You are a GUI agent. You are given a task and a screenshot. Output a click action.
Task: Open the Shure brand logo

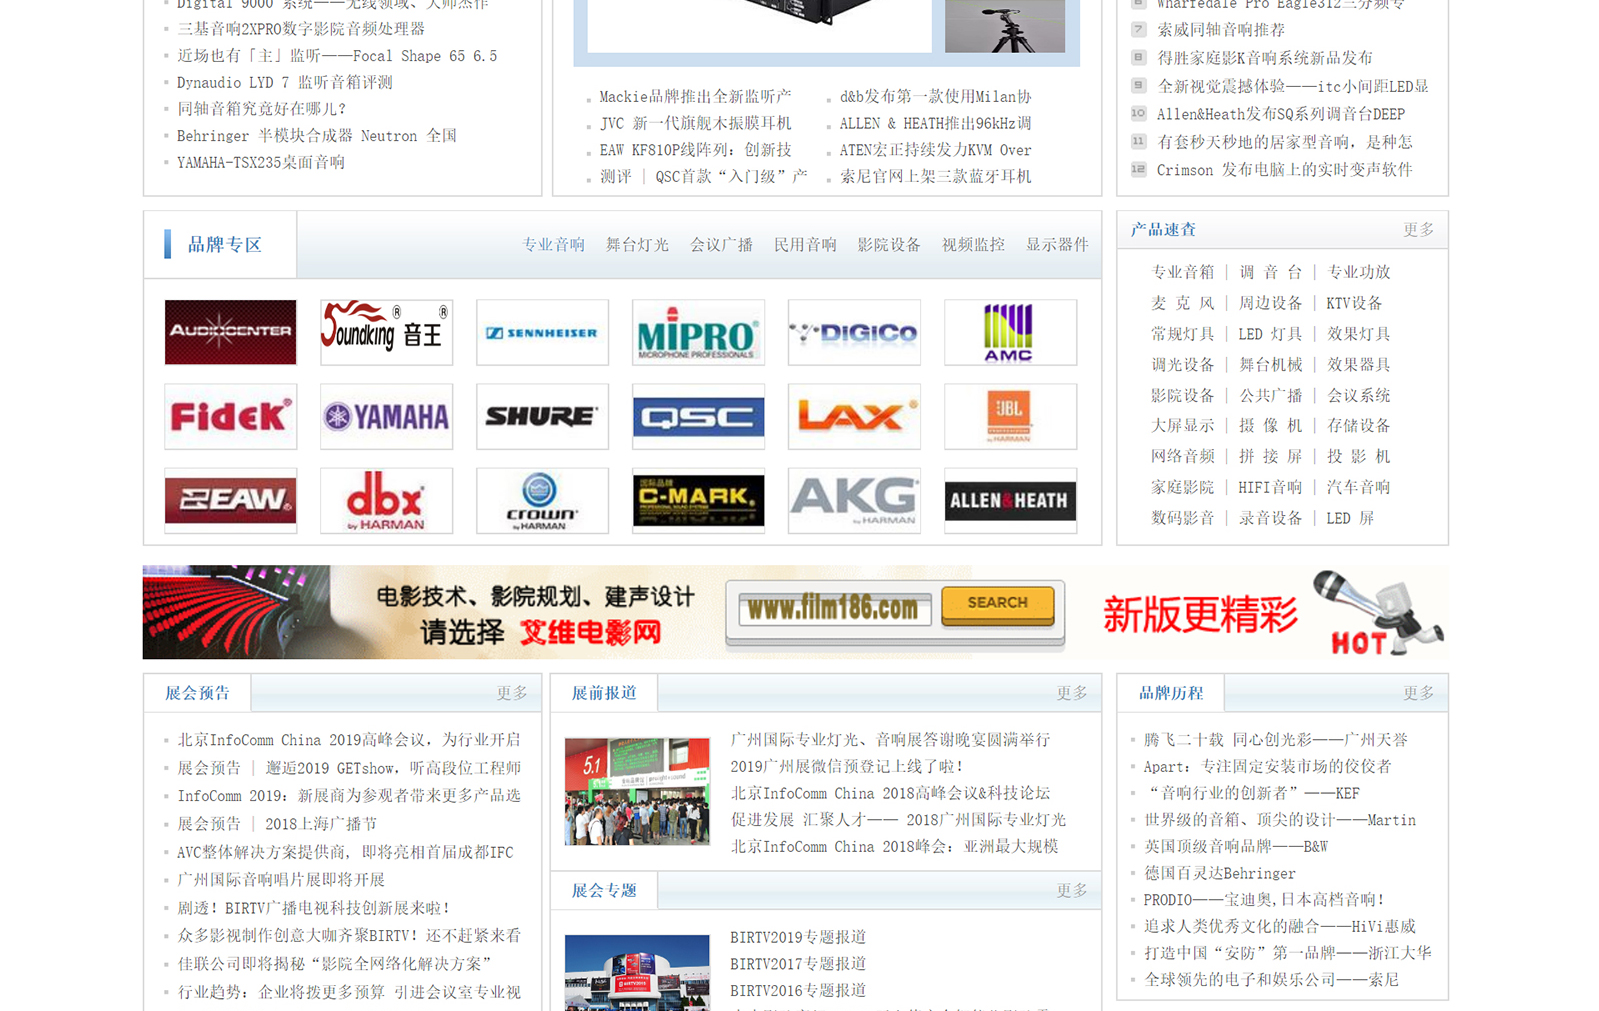click(x=542, y=416)
